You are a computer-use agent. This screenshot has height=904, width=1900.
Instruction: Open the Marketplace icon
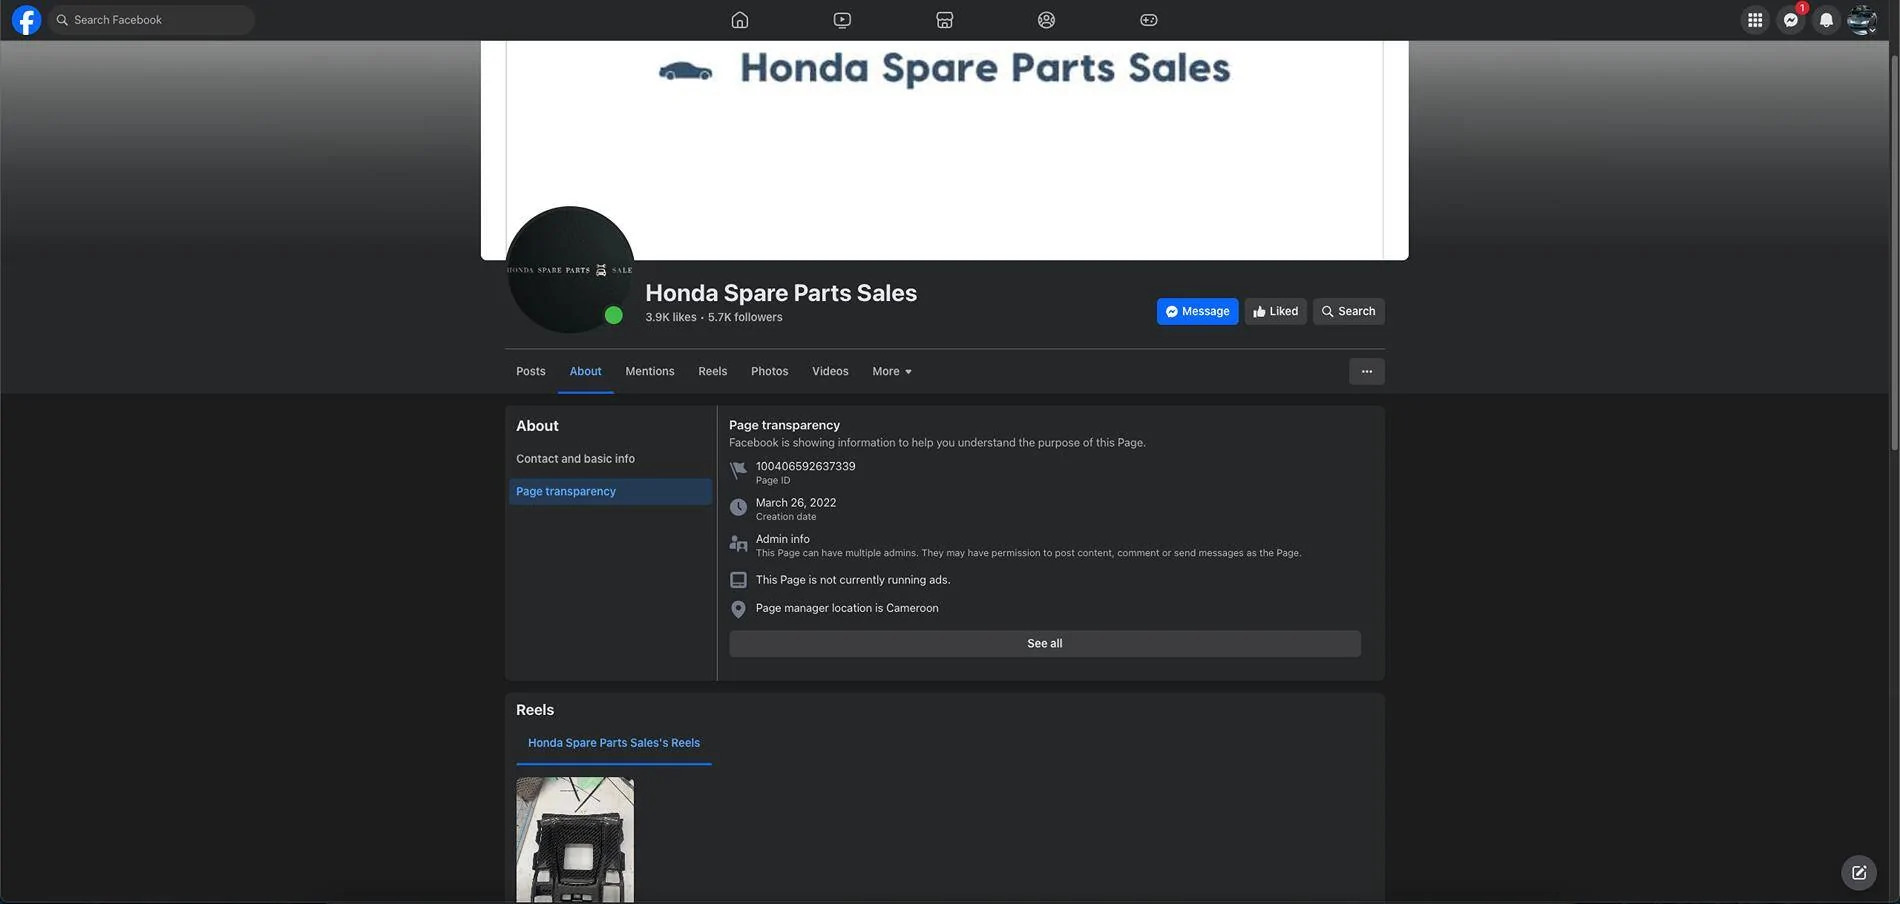(x=944, y=18)
